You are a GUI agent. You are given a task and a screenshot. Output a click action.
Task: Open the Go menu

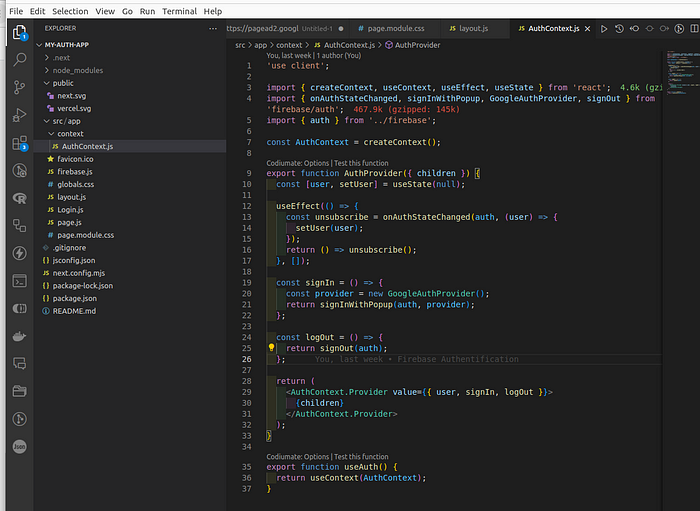[127, 11]
